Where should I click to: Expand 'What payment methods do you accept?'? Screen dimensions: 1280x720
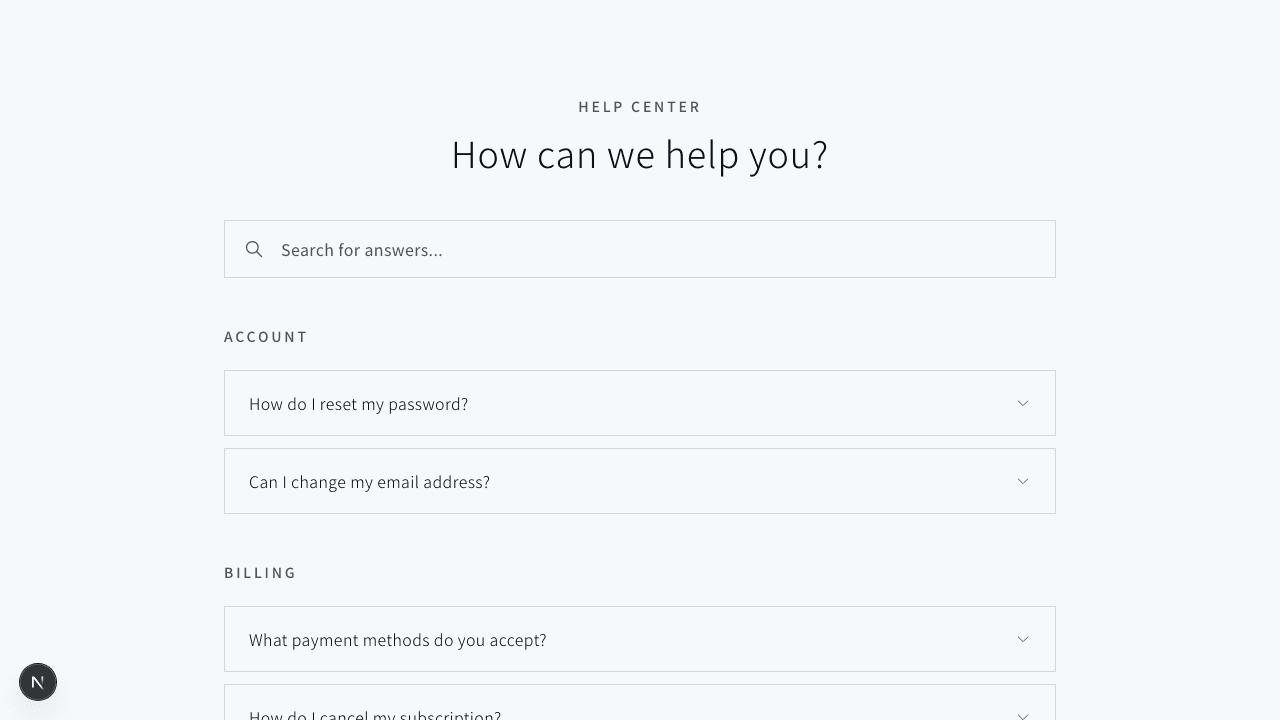pos(397,640)
